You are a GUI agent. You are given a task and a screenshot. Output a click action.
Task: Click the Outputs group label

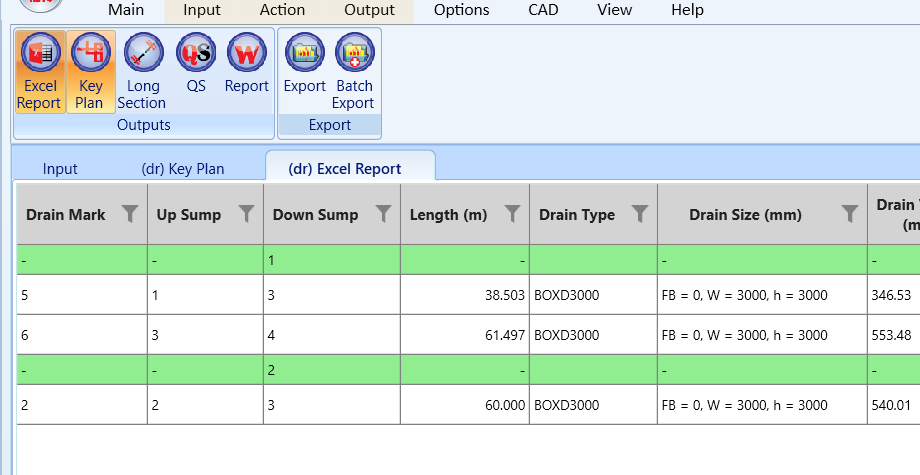coord(144,125)
